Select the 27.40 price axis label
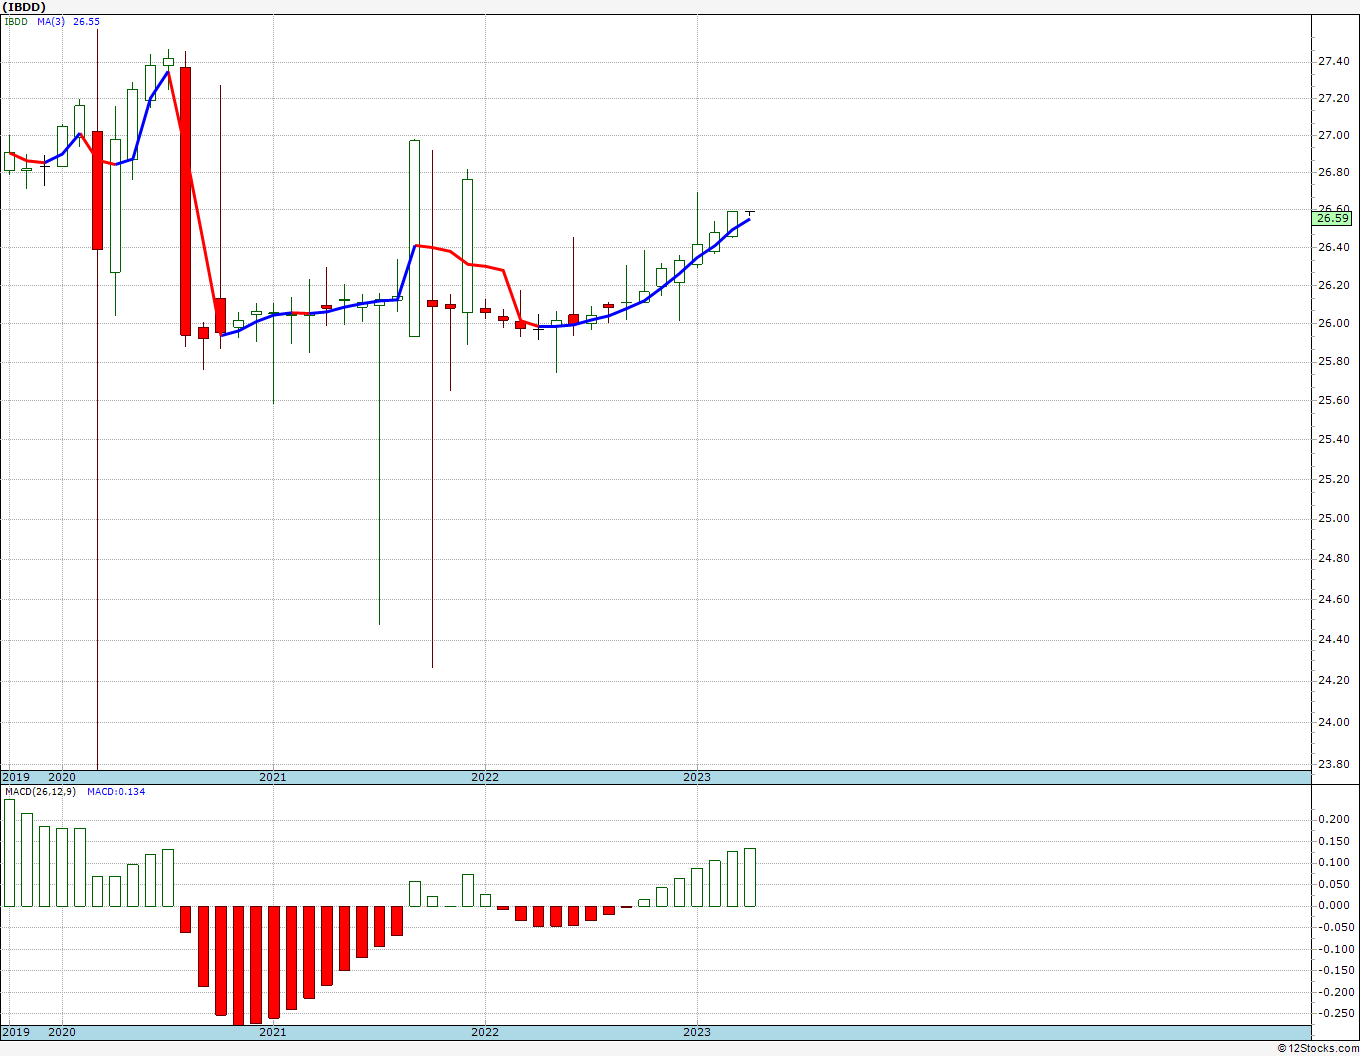 [1333, 62]
